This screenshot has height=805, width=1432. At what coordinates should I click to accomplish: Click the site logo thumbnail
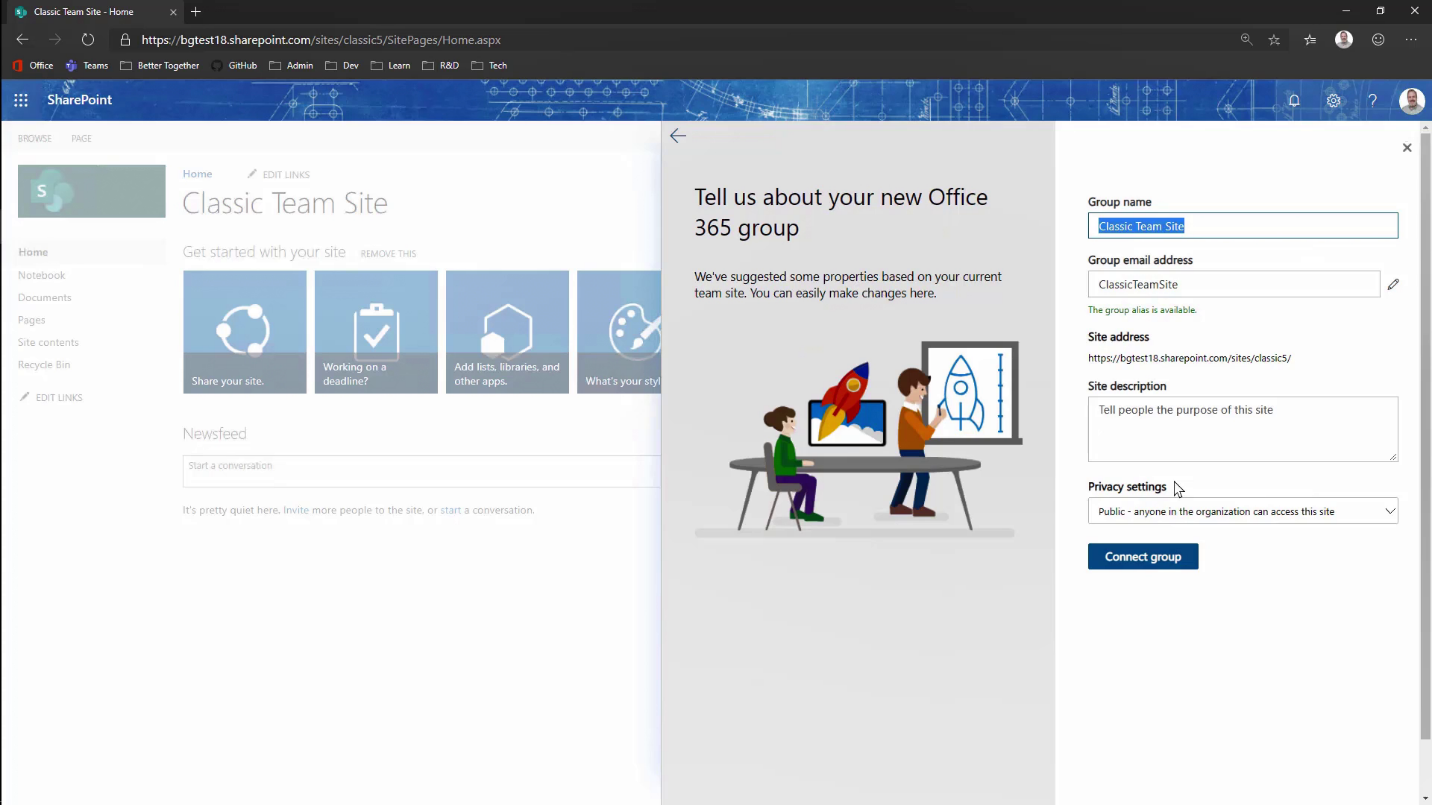click(x=92, y=191)
